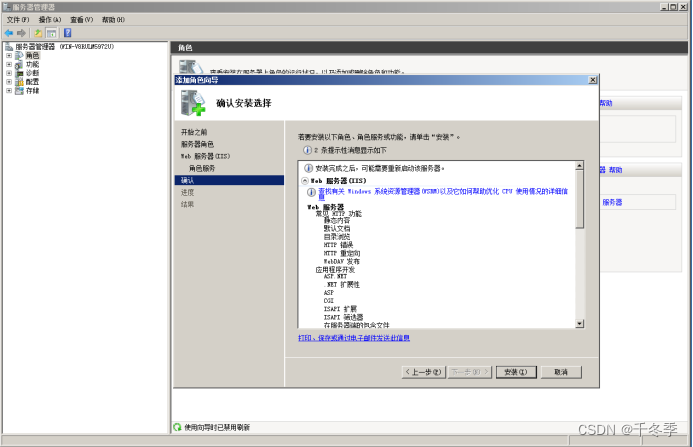Click the scroll up arrow in summary list
This screenshot has width=693, height=447.
tap(579, 166)
